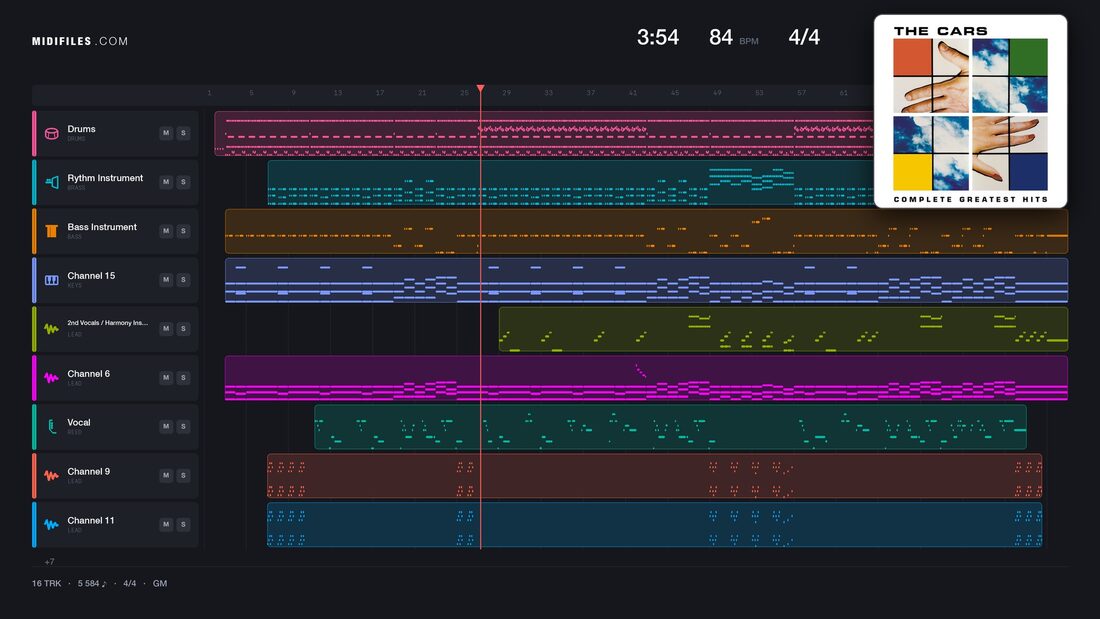Click the Channel 11 waveform icon
The image size is (1100, 619).
(x=52, y=524)
